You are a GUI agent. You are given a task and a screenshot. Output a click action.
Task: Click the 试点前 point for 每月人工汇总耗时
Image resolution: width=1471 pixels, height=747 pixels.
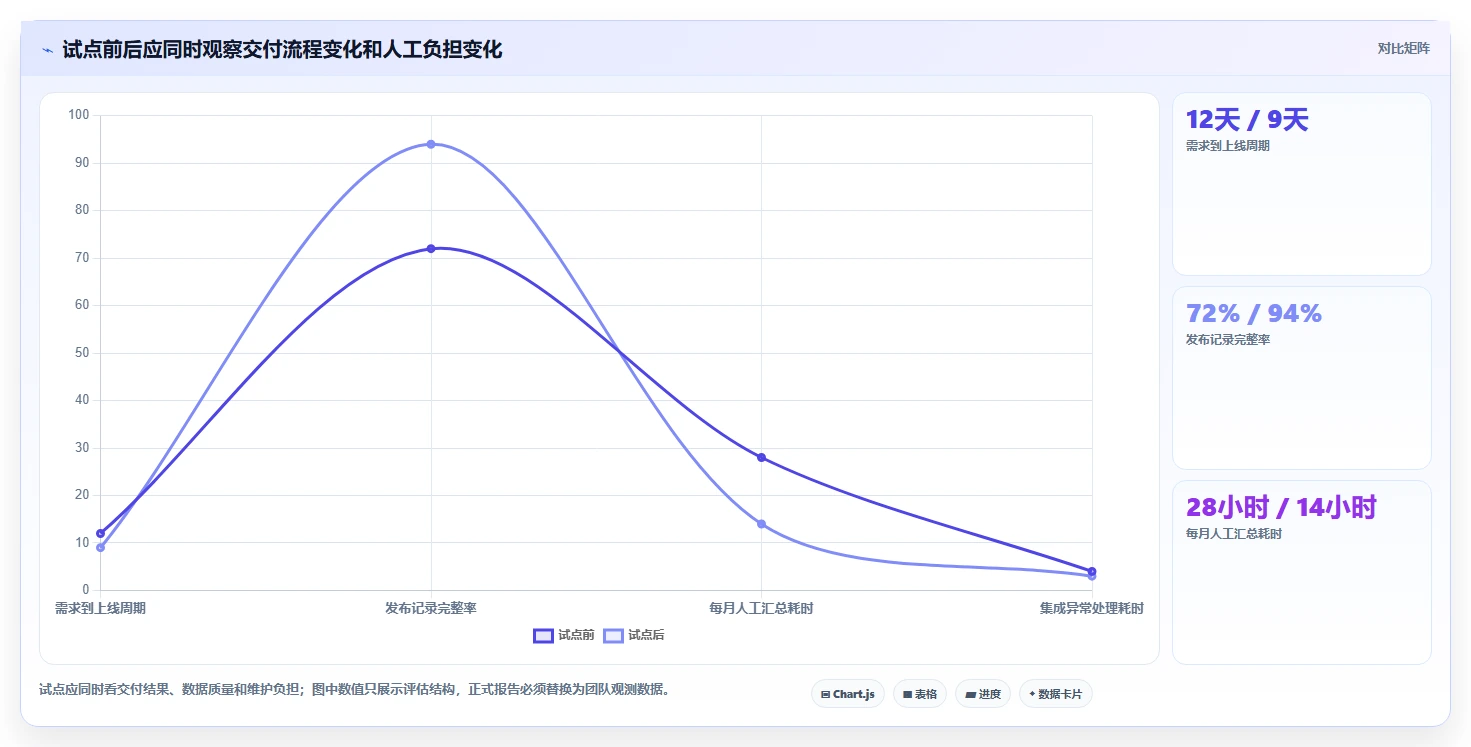tap(761, 457)
